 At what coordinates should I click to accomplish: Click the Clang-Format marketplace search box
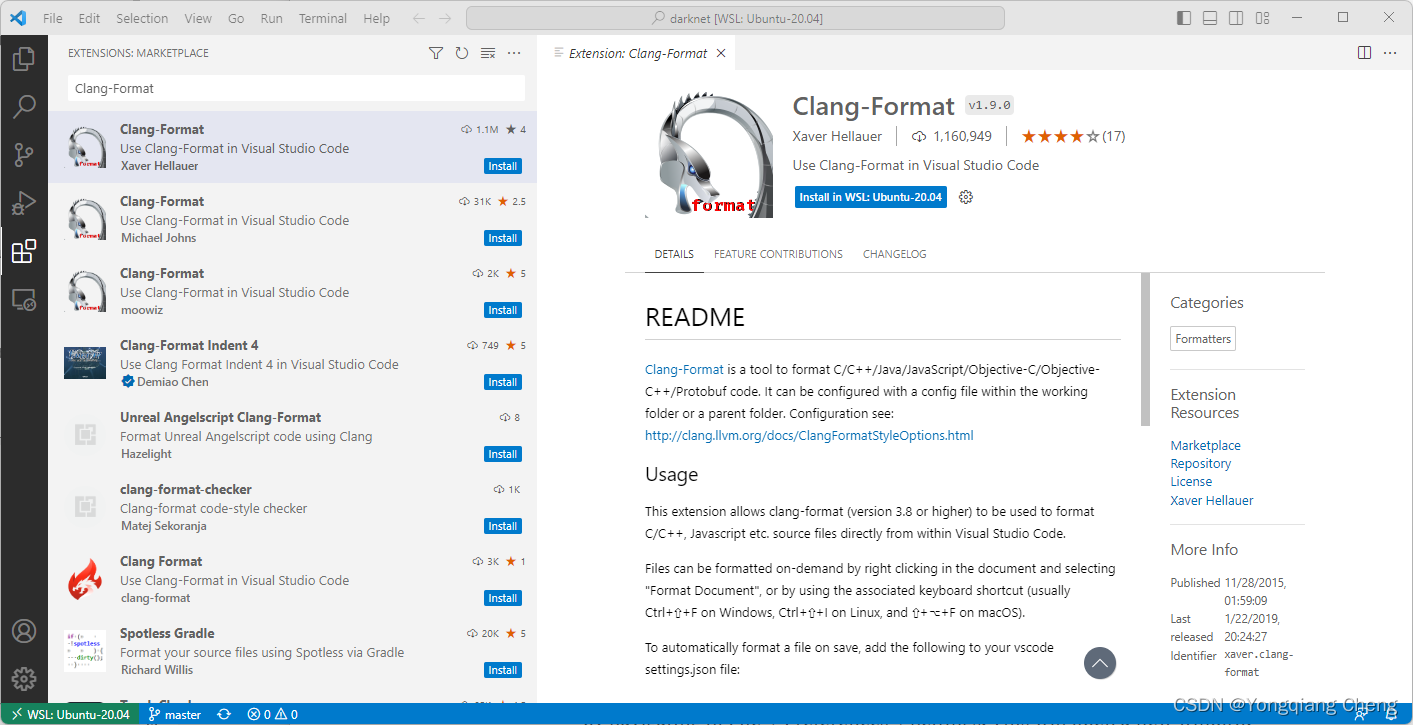[297, 88]
